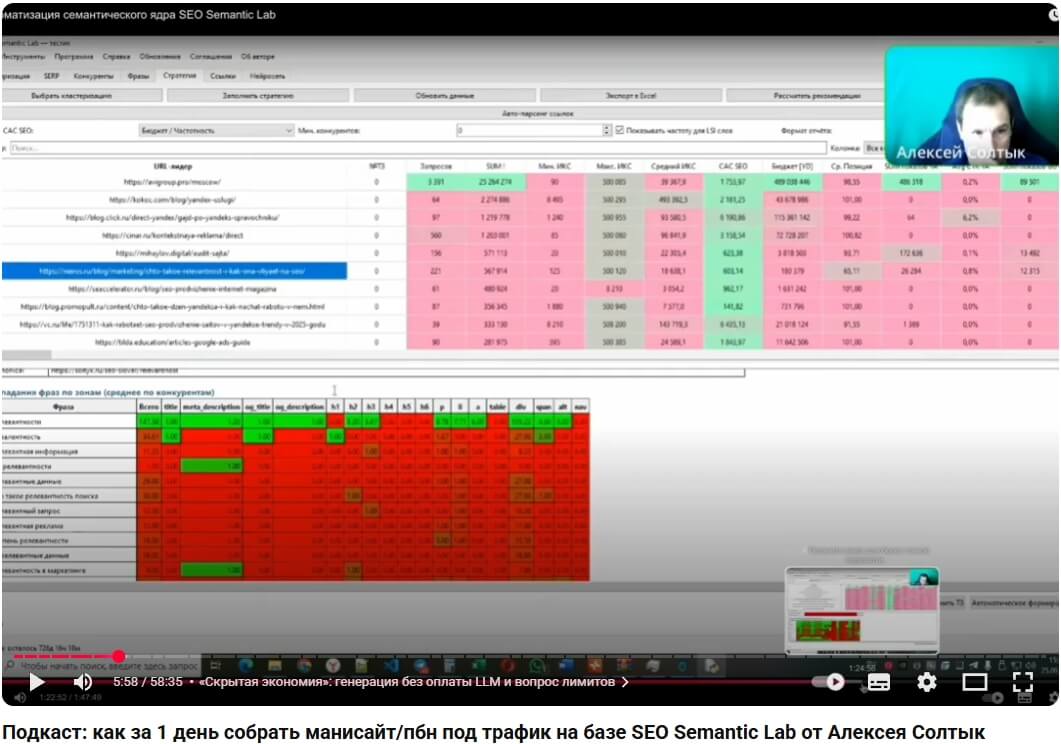Toggle the Показывать частоту для LSI слов checkbox
The width and height of the screenshot is (1061, 744).
(619, 131)
